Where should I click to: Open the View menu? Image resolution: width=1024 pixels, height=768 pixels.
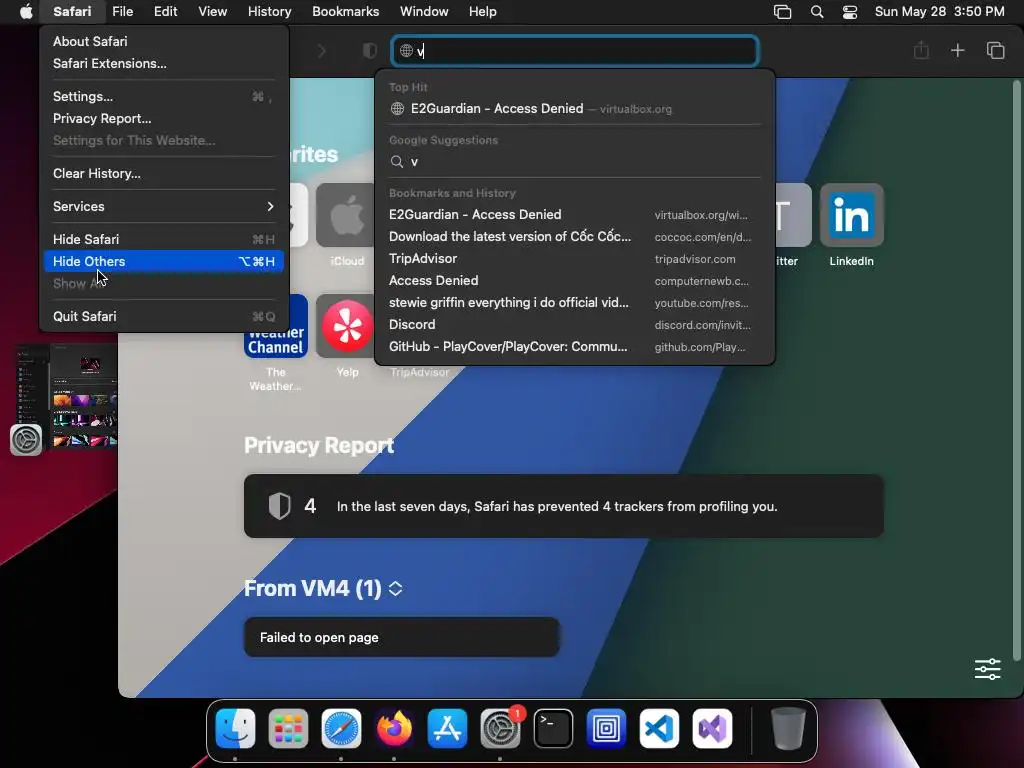212,12
